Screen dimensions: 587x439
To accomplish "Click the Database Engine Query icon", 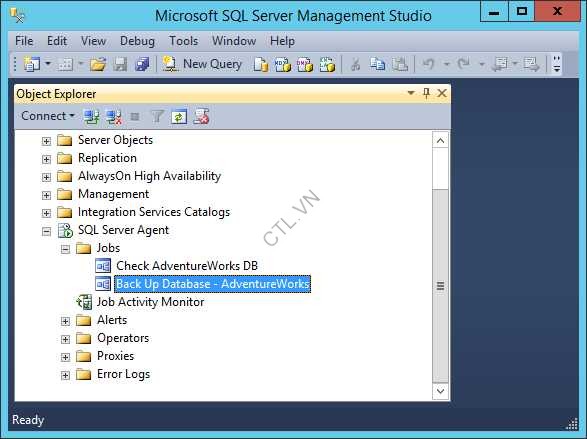I will tap(261, 64).
